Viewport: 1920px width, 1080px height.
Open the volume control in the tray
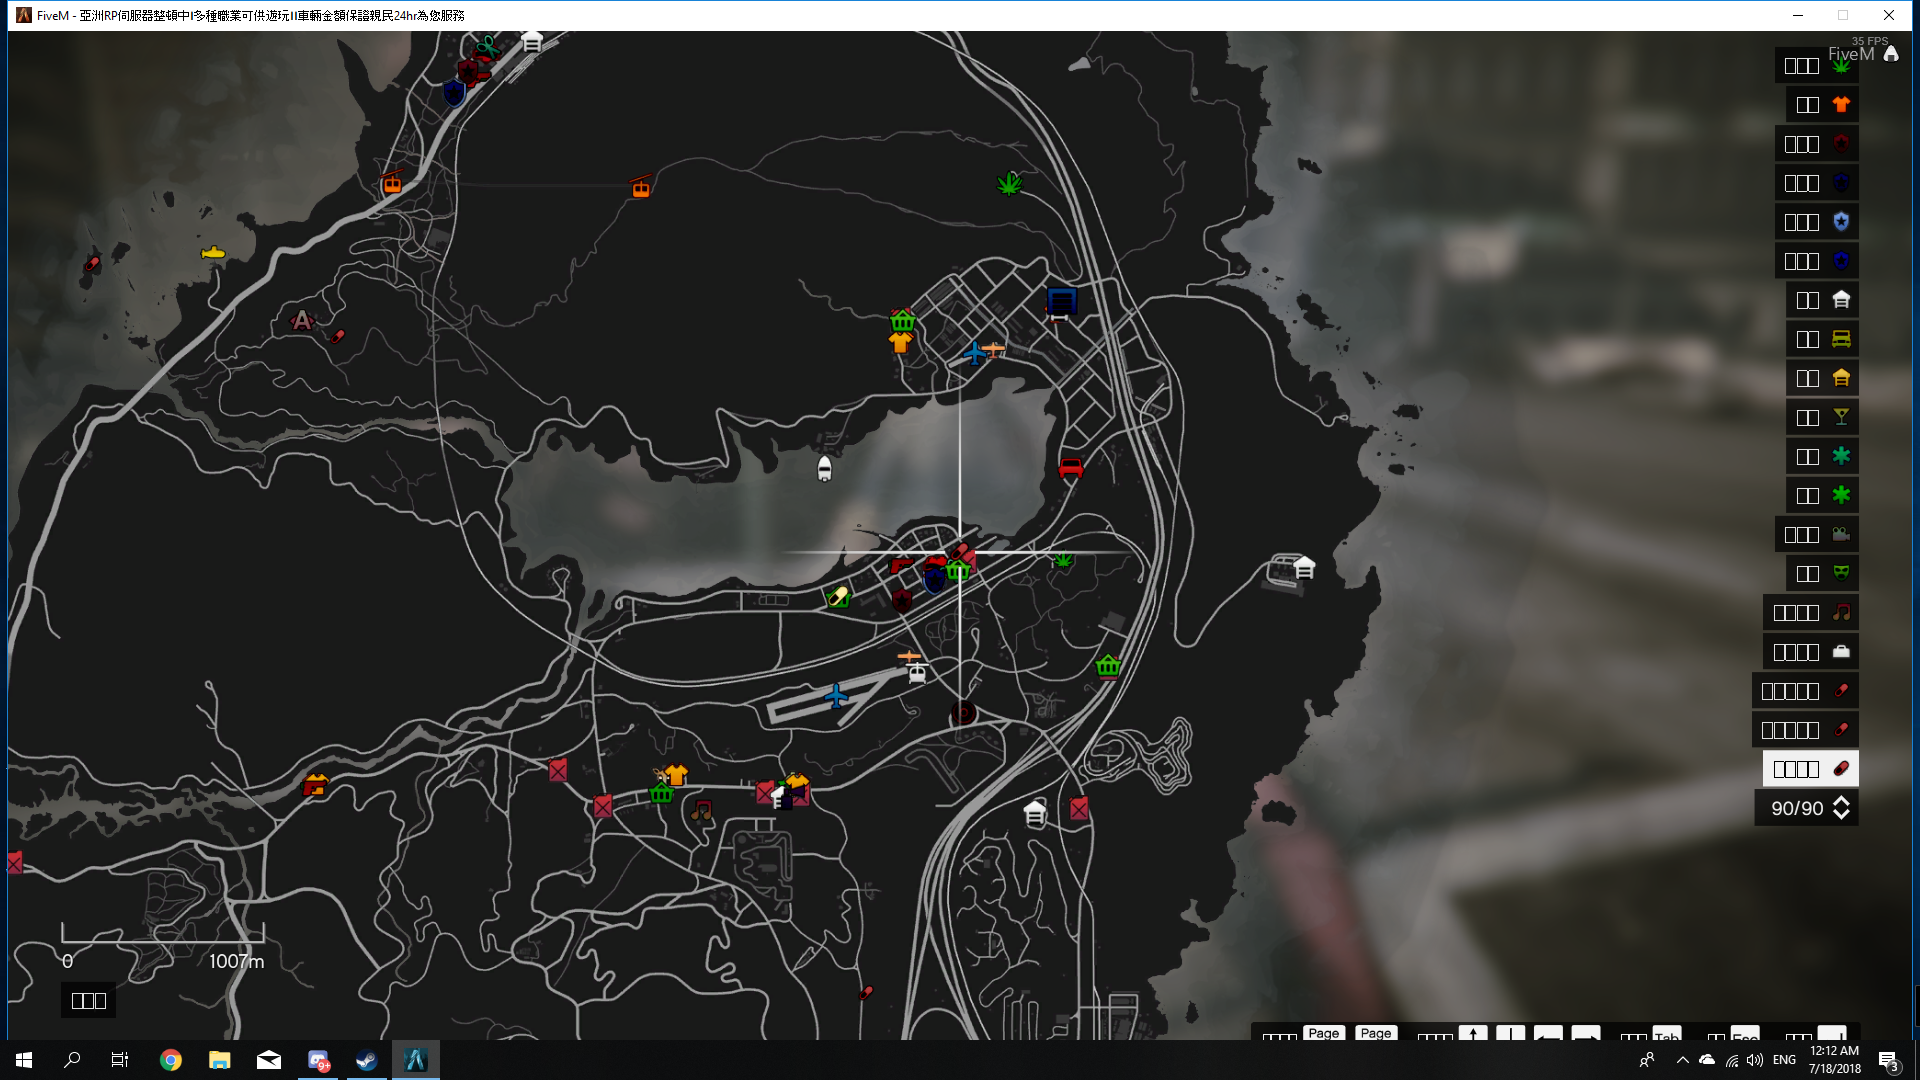(1755, 1060)
